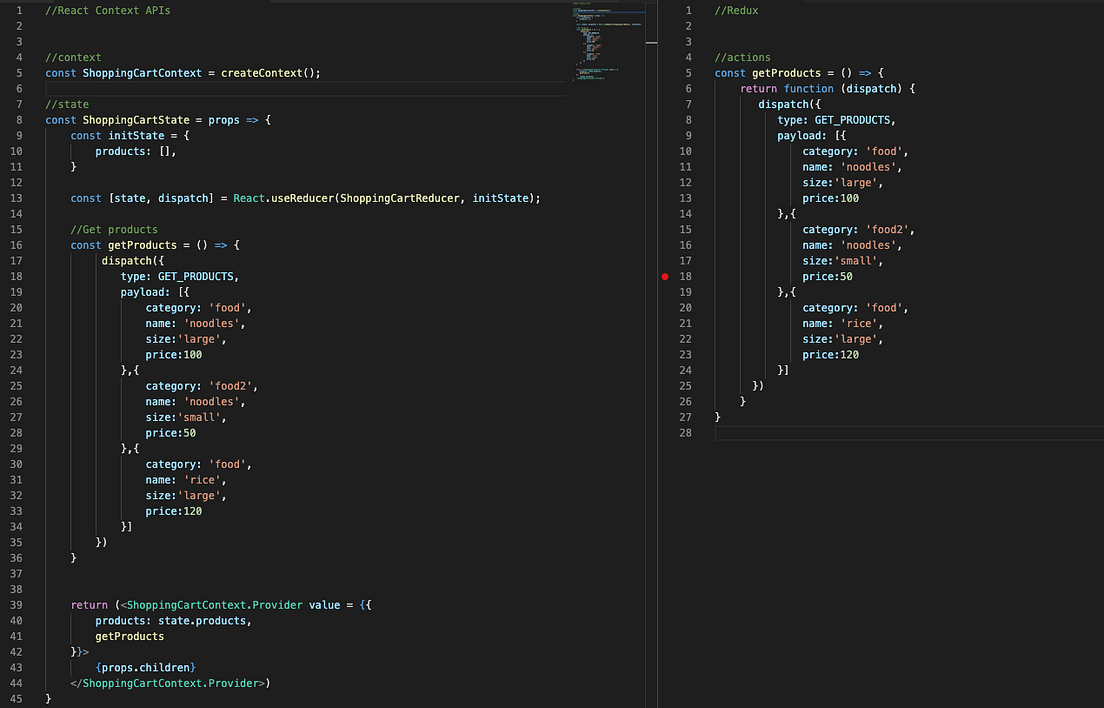Image resolution: width=1104 pixels, height=708 pixels.
Task: Toggle the breakpoint on line 18 right file
Action: (665, 276)
